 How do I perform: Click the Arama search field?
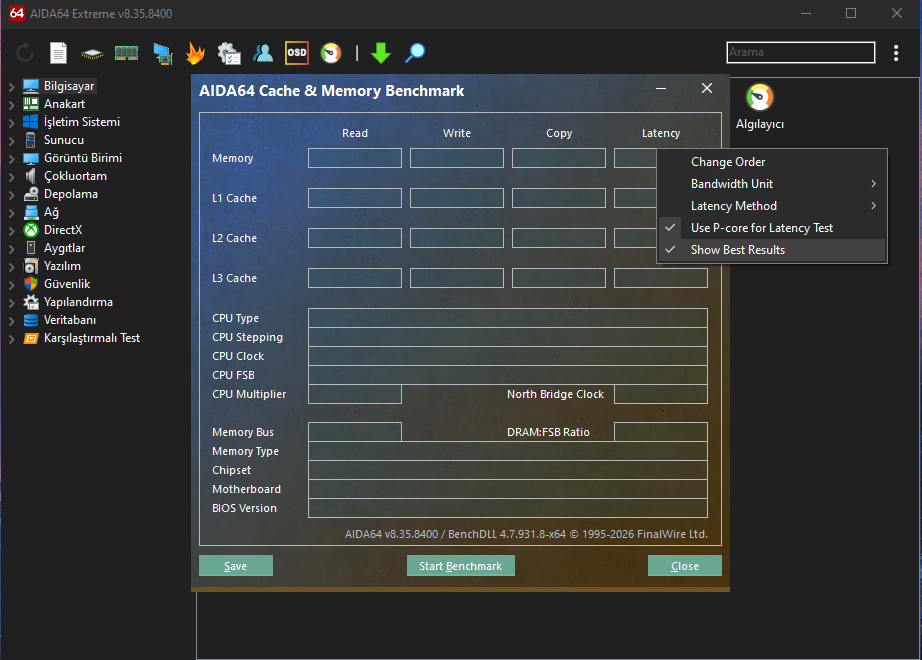tap(801, 52)
